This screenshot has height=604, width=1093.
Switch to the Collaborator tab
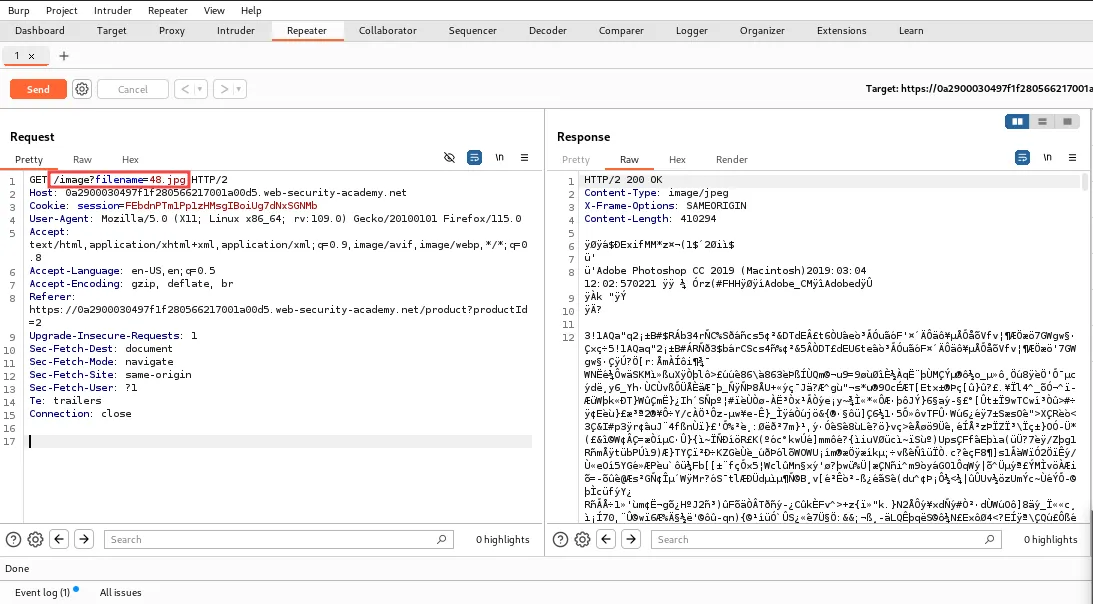click(x=388, y=31)
